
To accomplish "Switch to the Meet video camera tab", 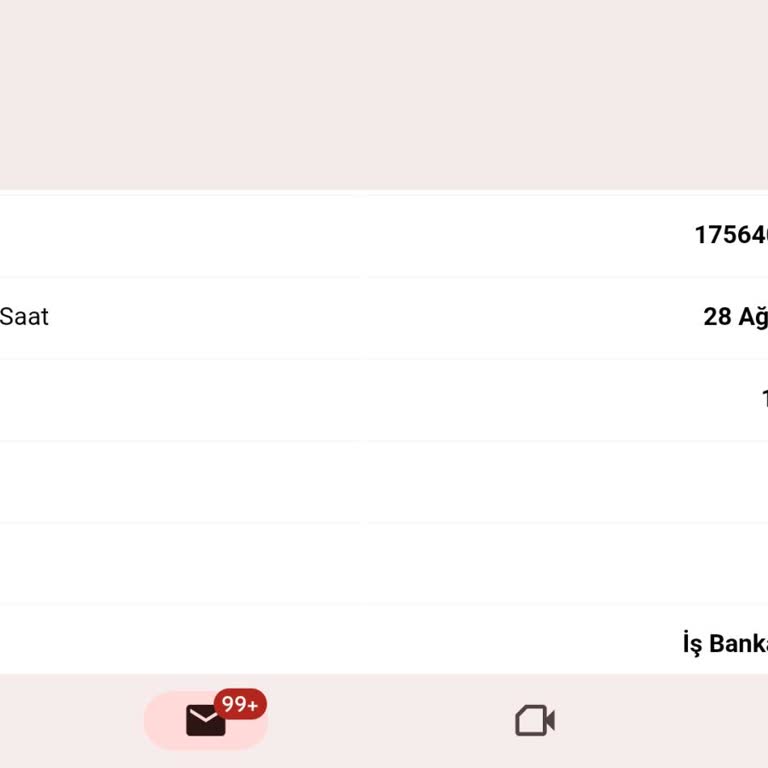I will click(534, 720).
